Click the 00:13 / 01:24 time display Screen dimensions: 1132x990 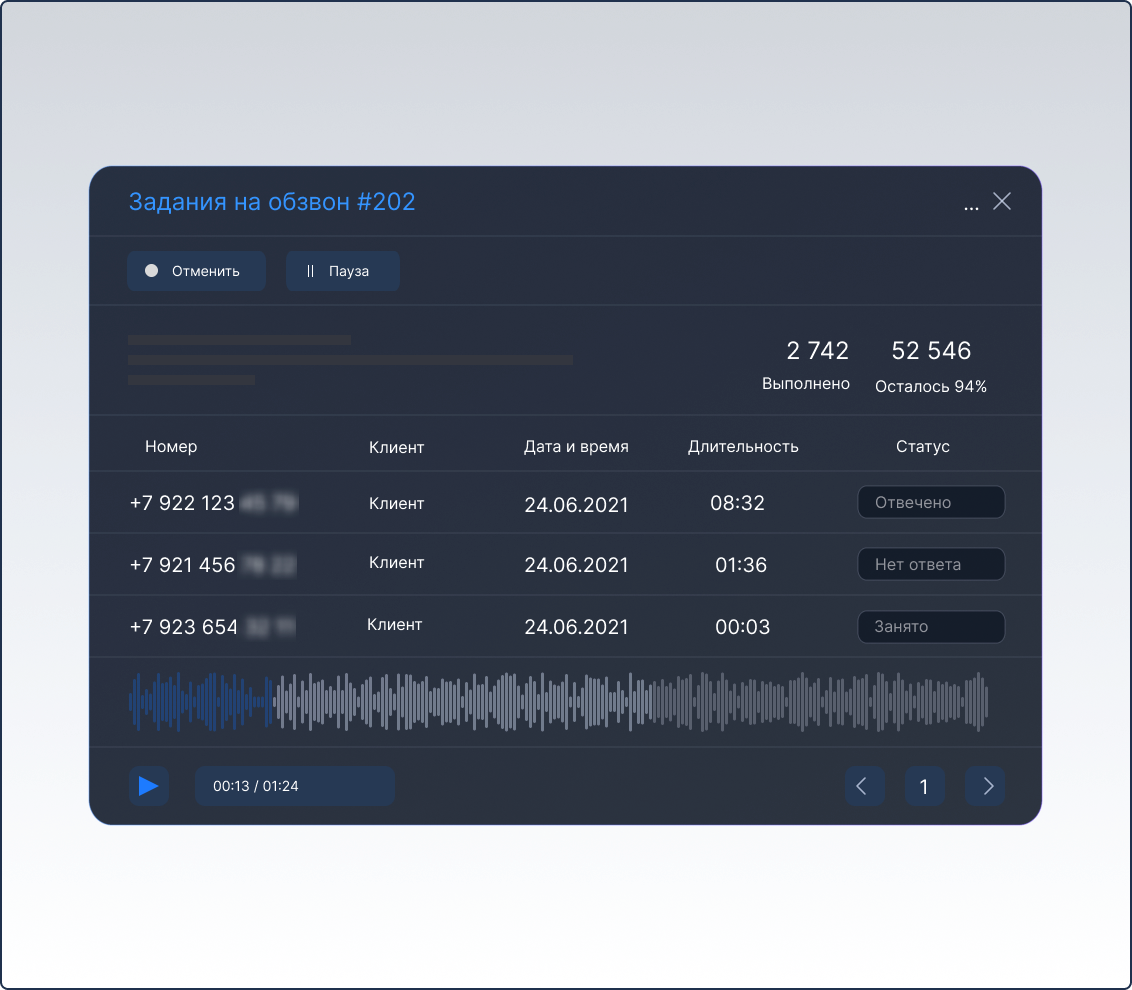click(x=295, y=786)
